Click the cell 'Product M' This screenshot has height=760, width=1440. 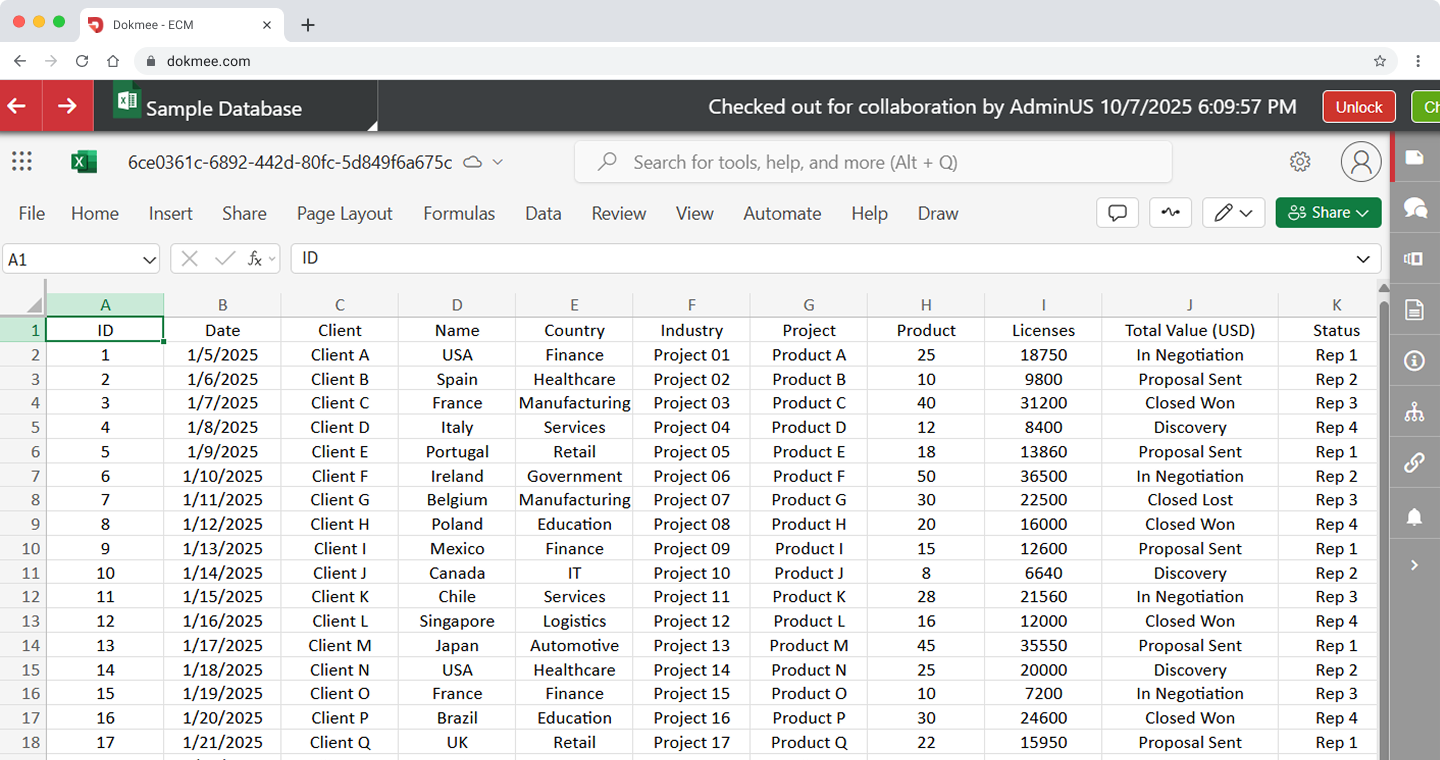tap(809, 646)
